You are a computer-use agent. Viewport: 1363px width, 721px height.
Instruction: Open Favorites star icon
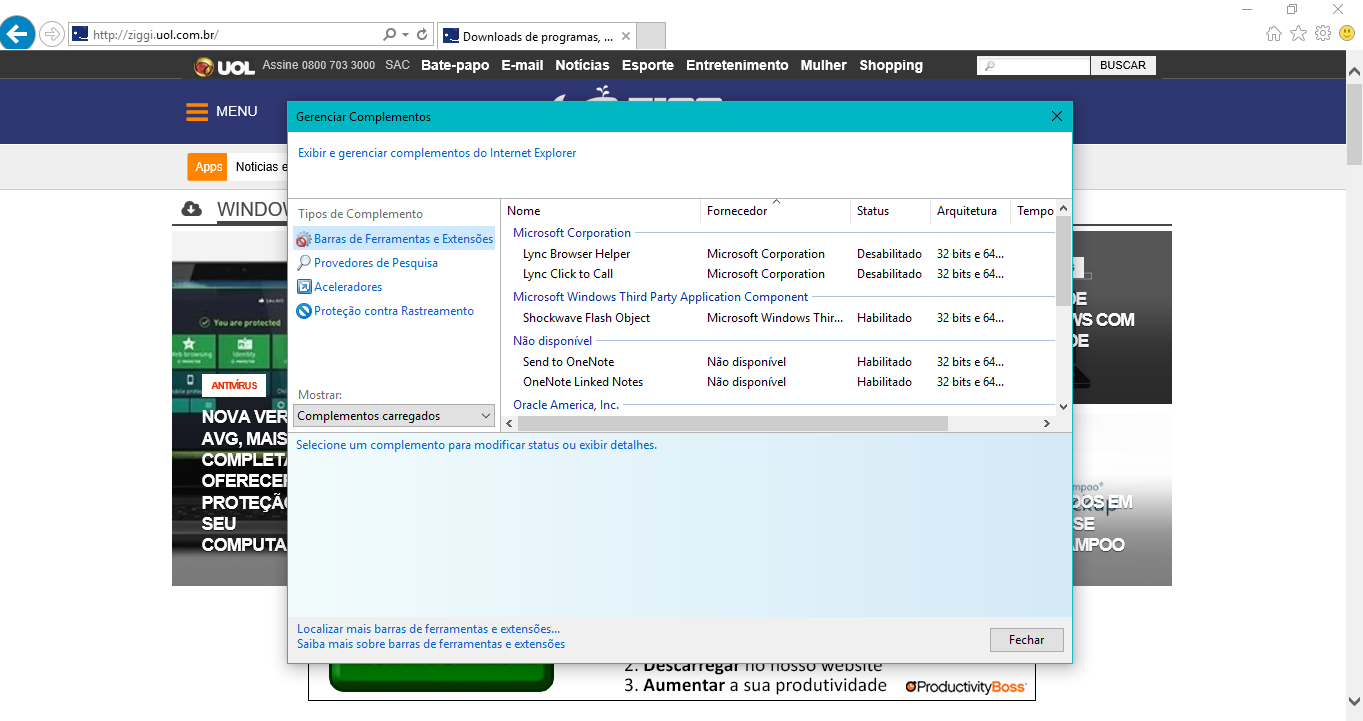[x=1298, y=33]
